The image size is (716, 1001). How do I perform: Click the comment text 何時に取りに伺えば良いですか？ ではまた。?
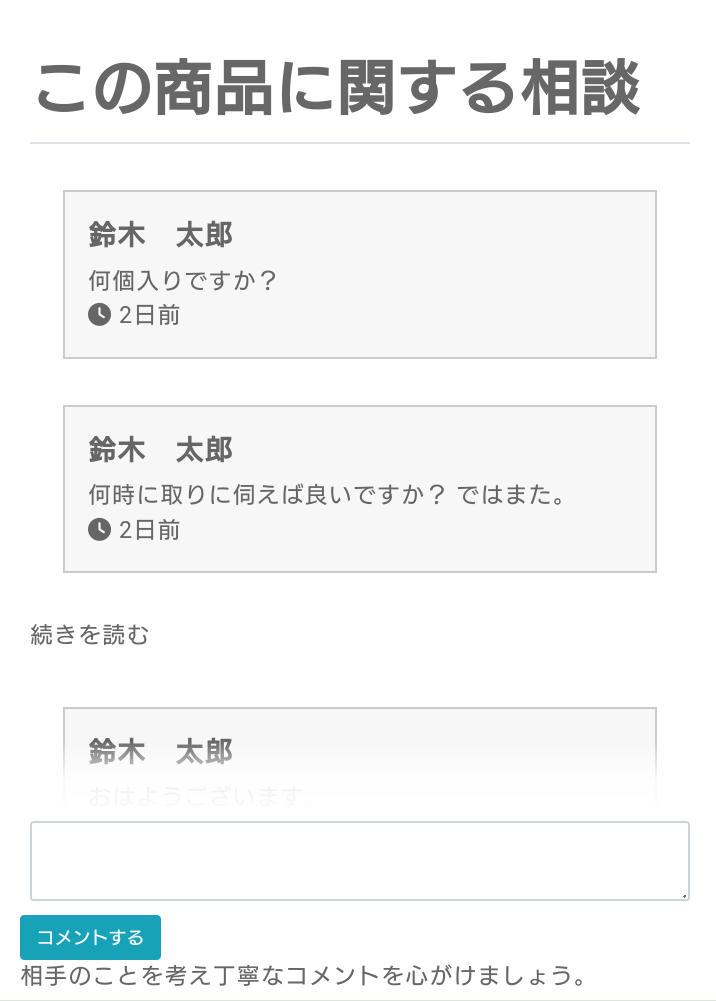tap(327, 495)
